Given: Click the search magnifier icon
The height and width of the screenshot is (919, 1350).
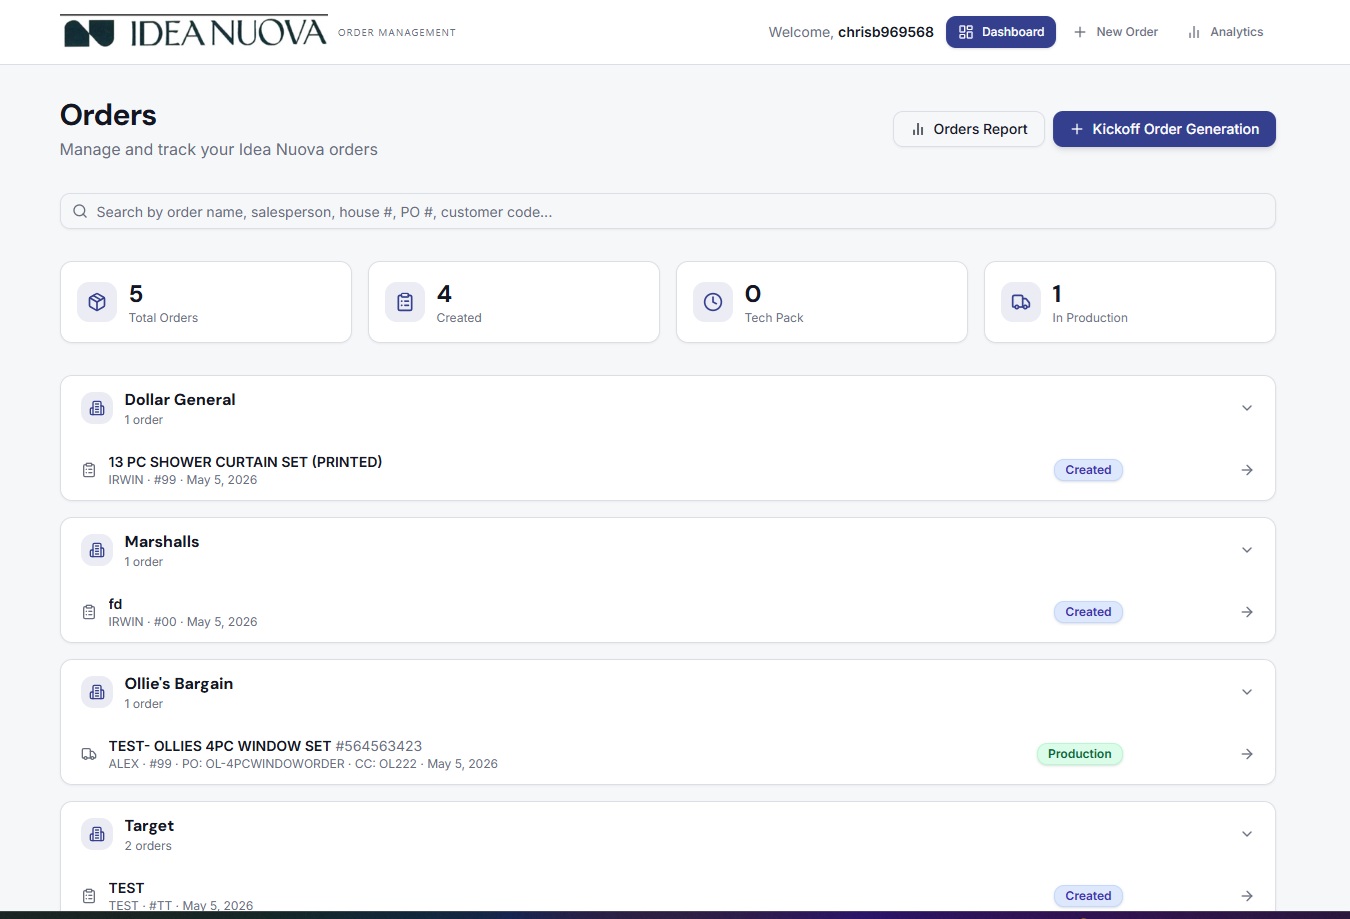Looking at the screenshot, I should [80, 211].
